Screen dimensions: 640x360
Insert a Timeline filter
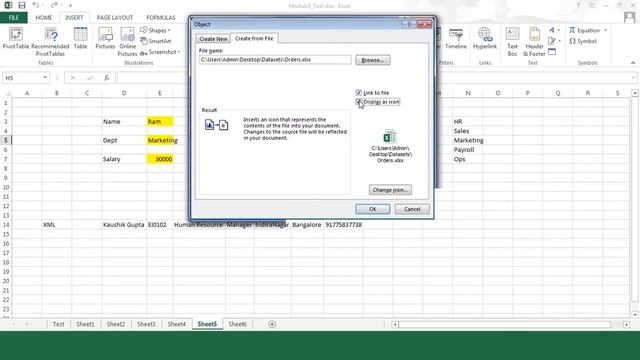click(456, 38)
